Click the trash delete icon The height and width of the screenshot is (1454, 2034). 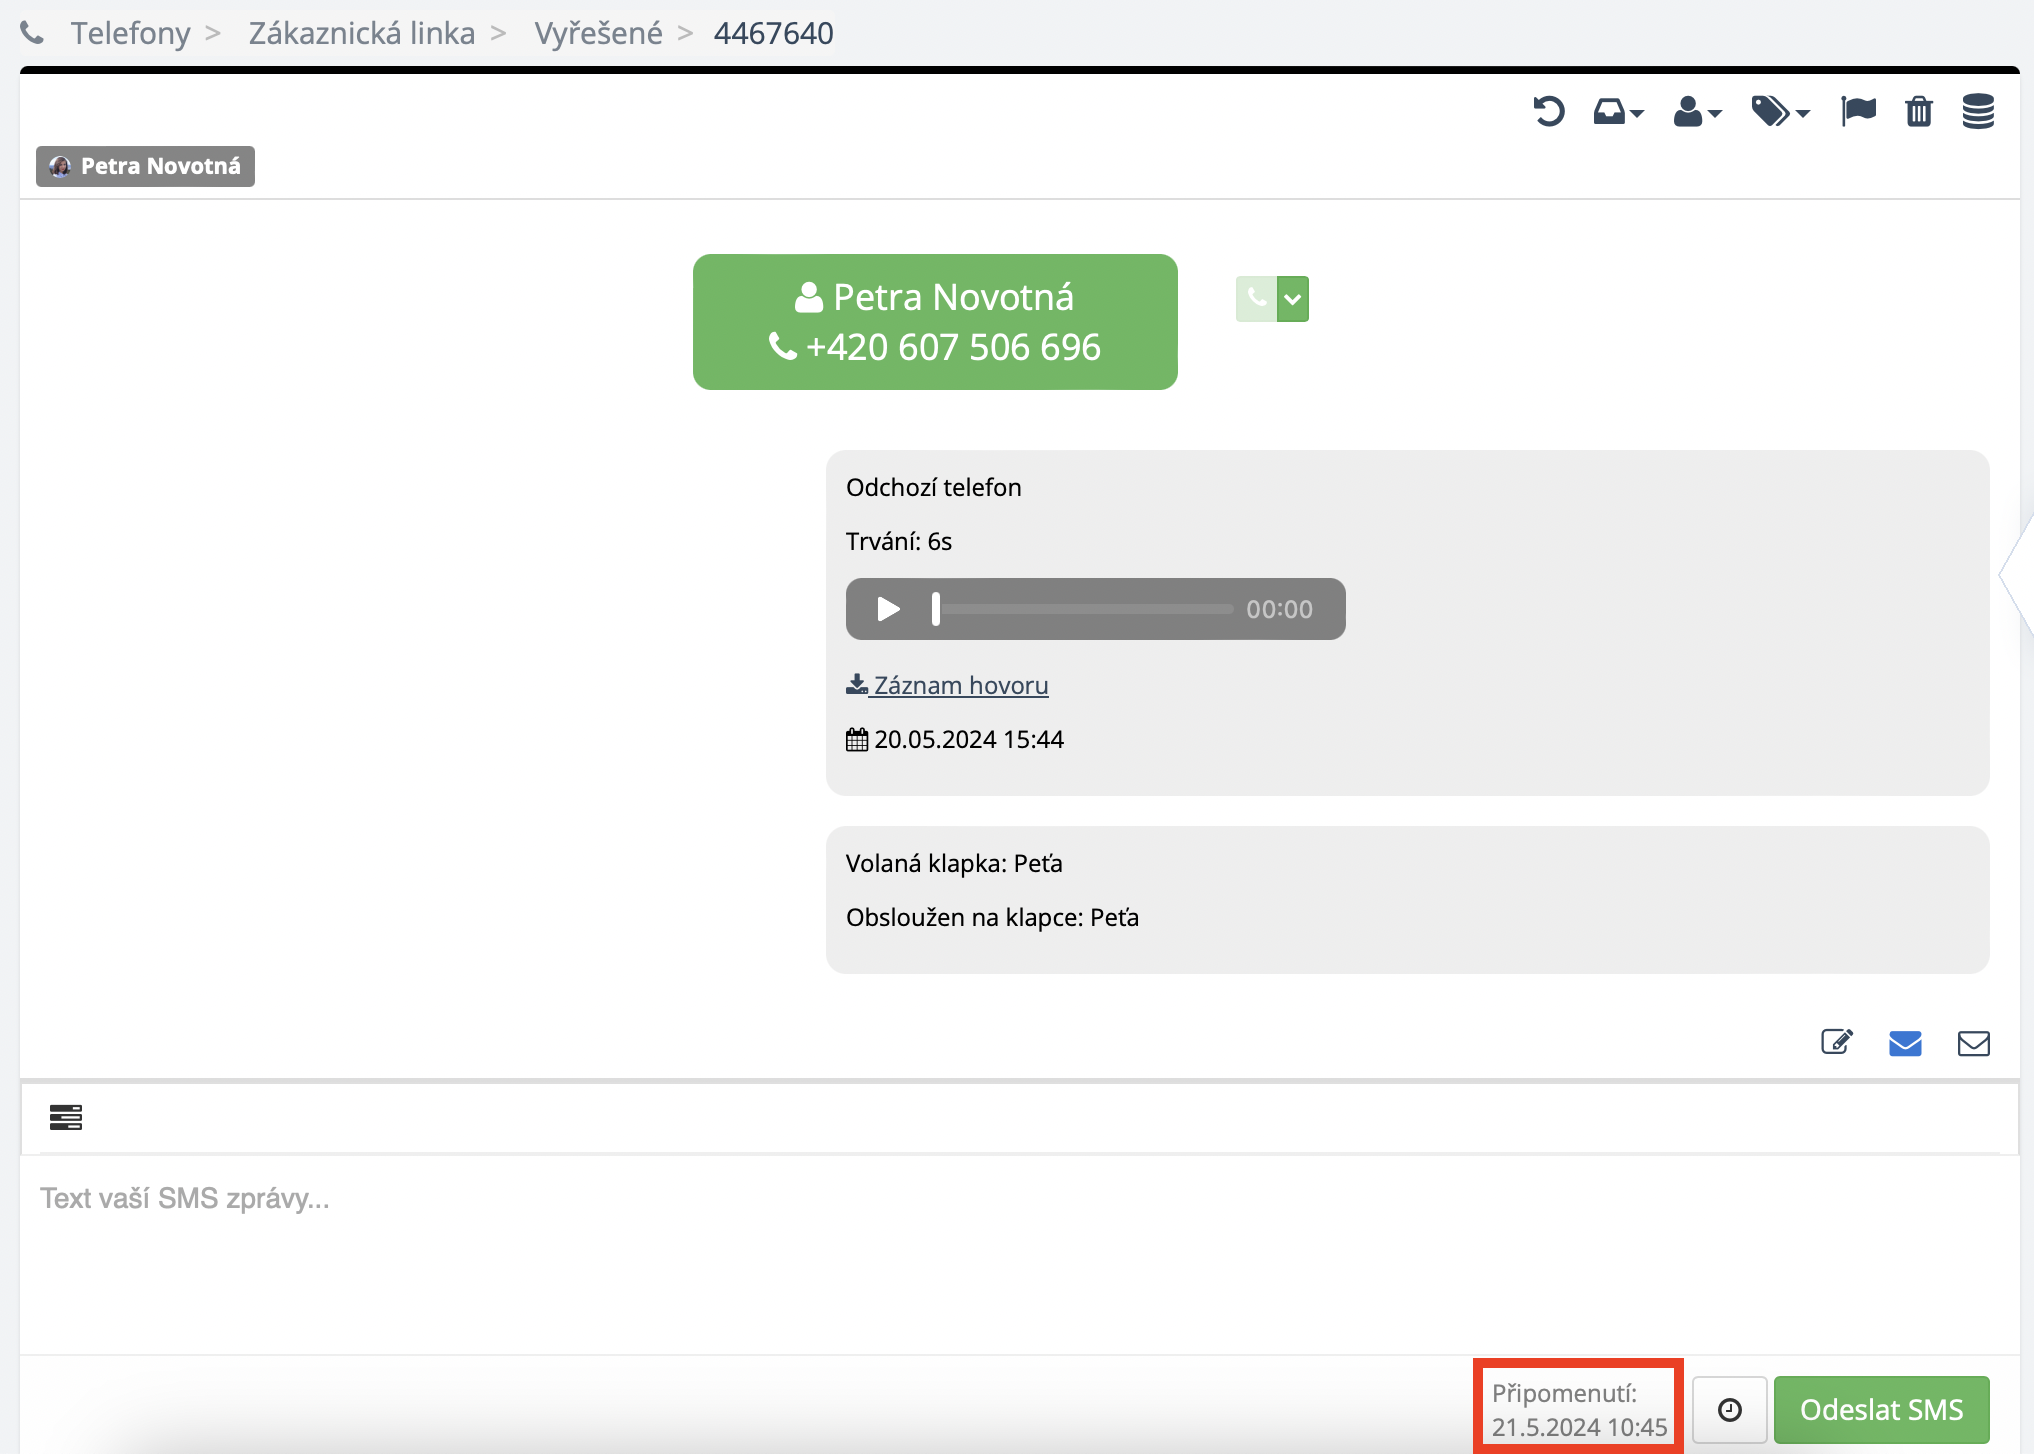pos(1918,111)
